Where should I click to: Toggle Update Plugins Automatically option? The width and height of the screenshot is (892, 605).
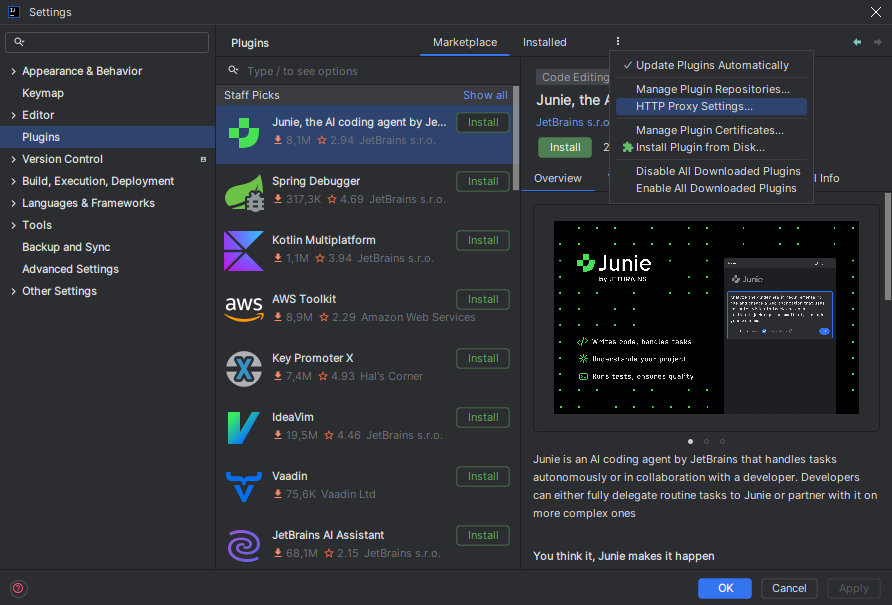tap(712, 65)
